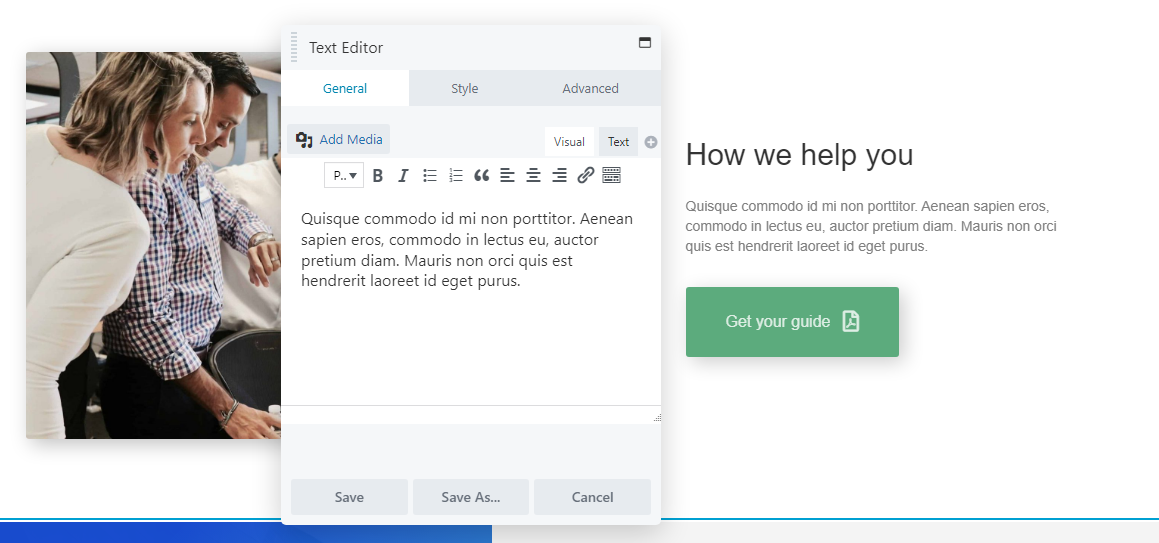Apply blockquote formatting
This screenshot has width=1159, height=543.
[482, 176]
